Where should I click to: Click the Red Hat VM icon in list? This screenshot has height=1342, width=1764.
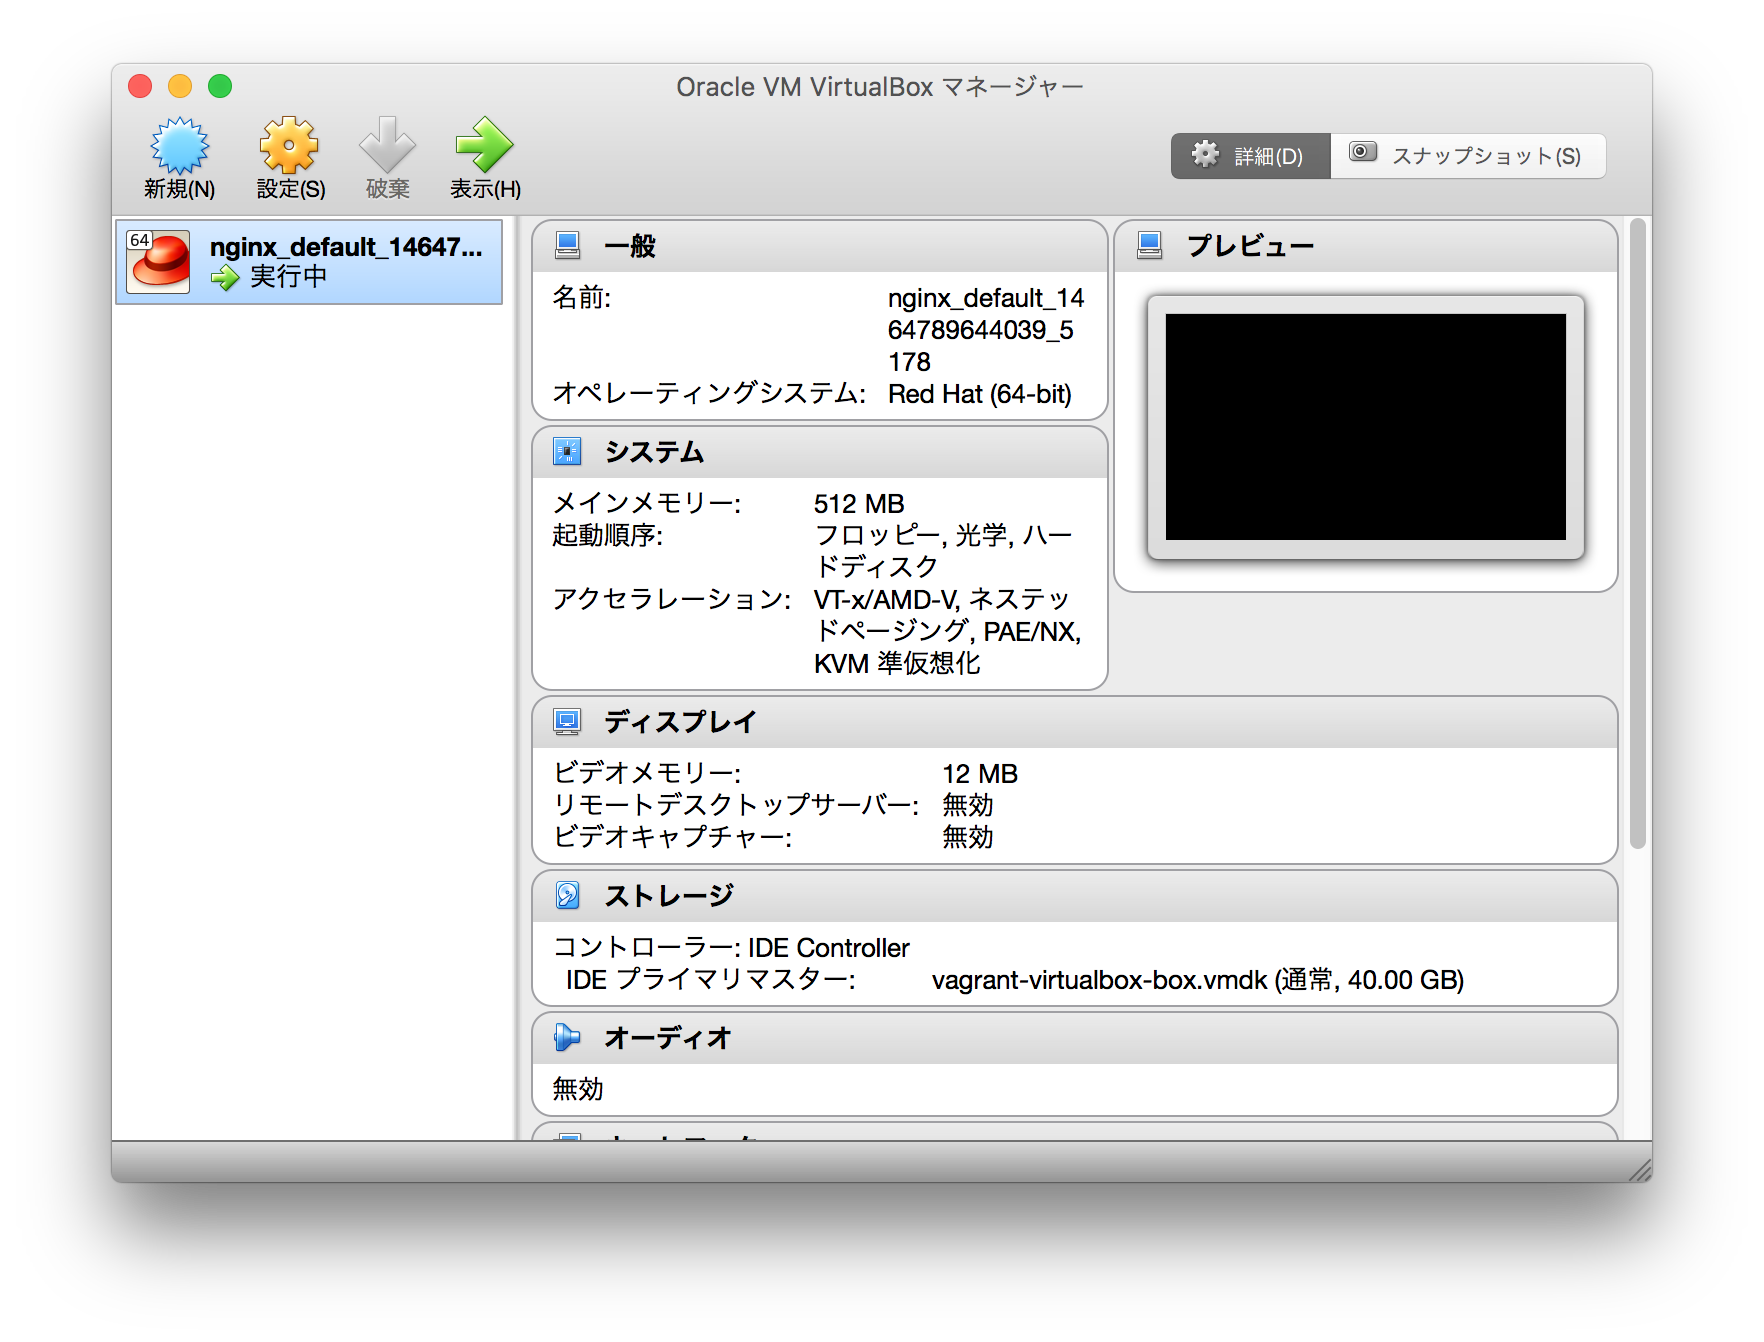point(158,262)
